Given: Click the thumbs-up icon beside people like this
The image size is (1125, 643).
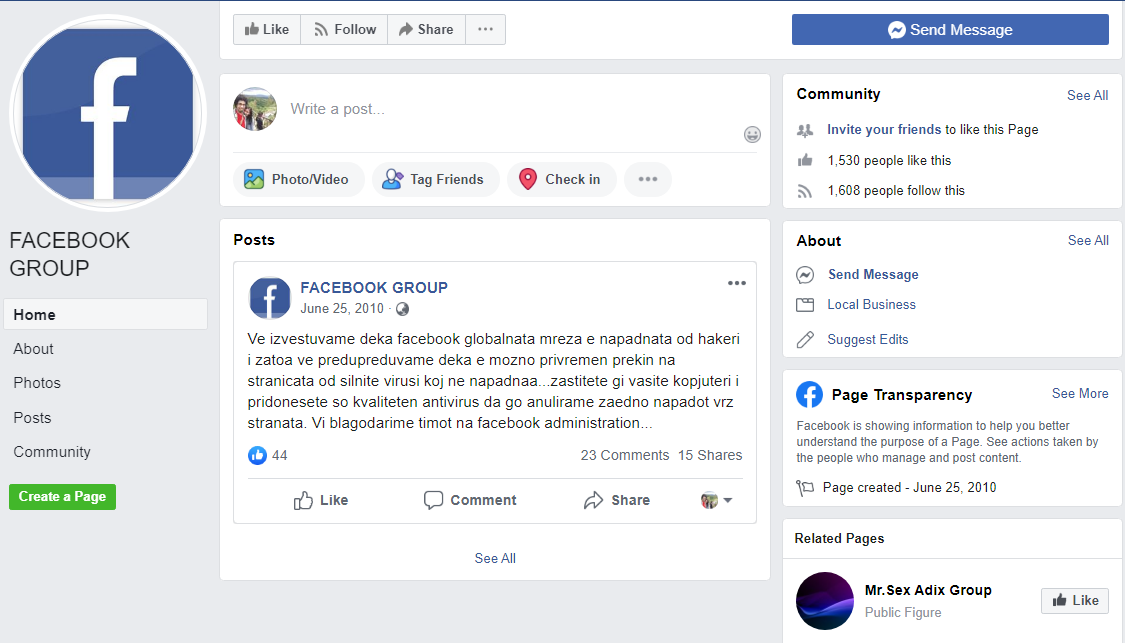Looking at the screenshot, I should [x=805, y=161].
